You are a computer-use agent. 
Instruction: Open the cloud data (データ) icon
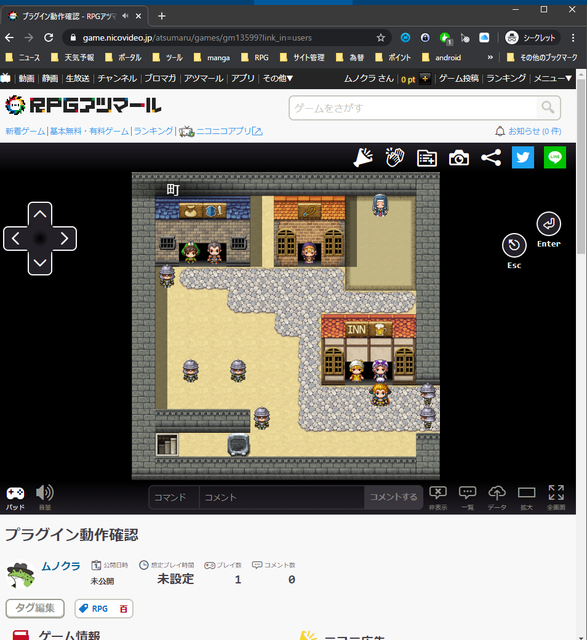497,498
